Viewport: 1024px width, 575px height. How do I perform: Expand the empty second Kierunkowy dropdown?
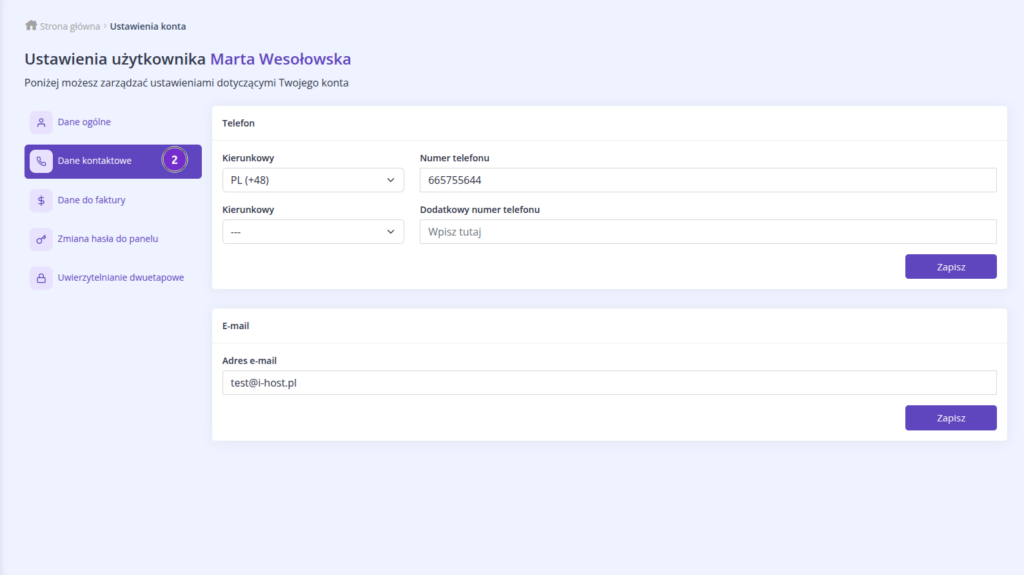click(x=312, y=232)
